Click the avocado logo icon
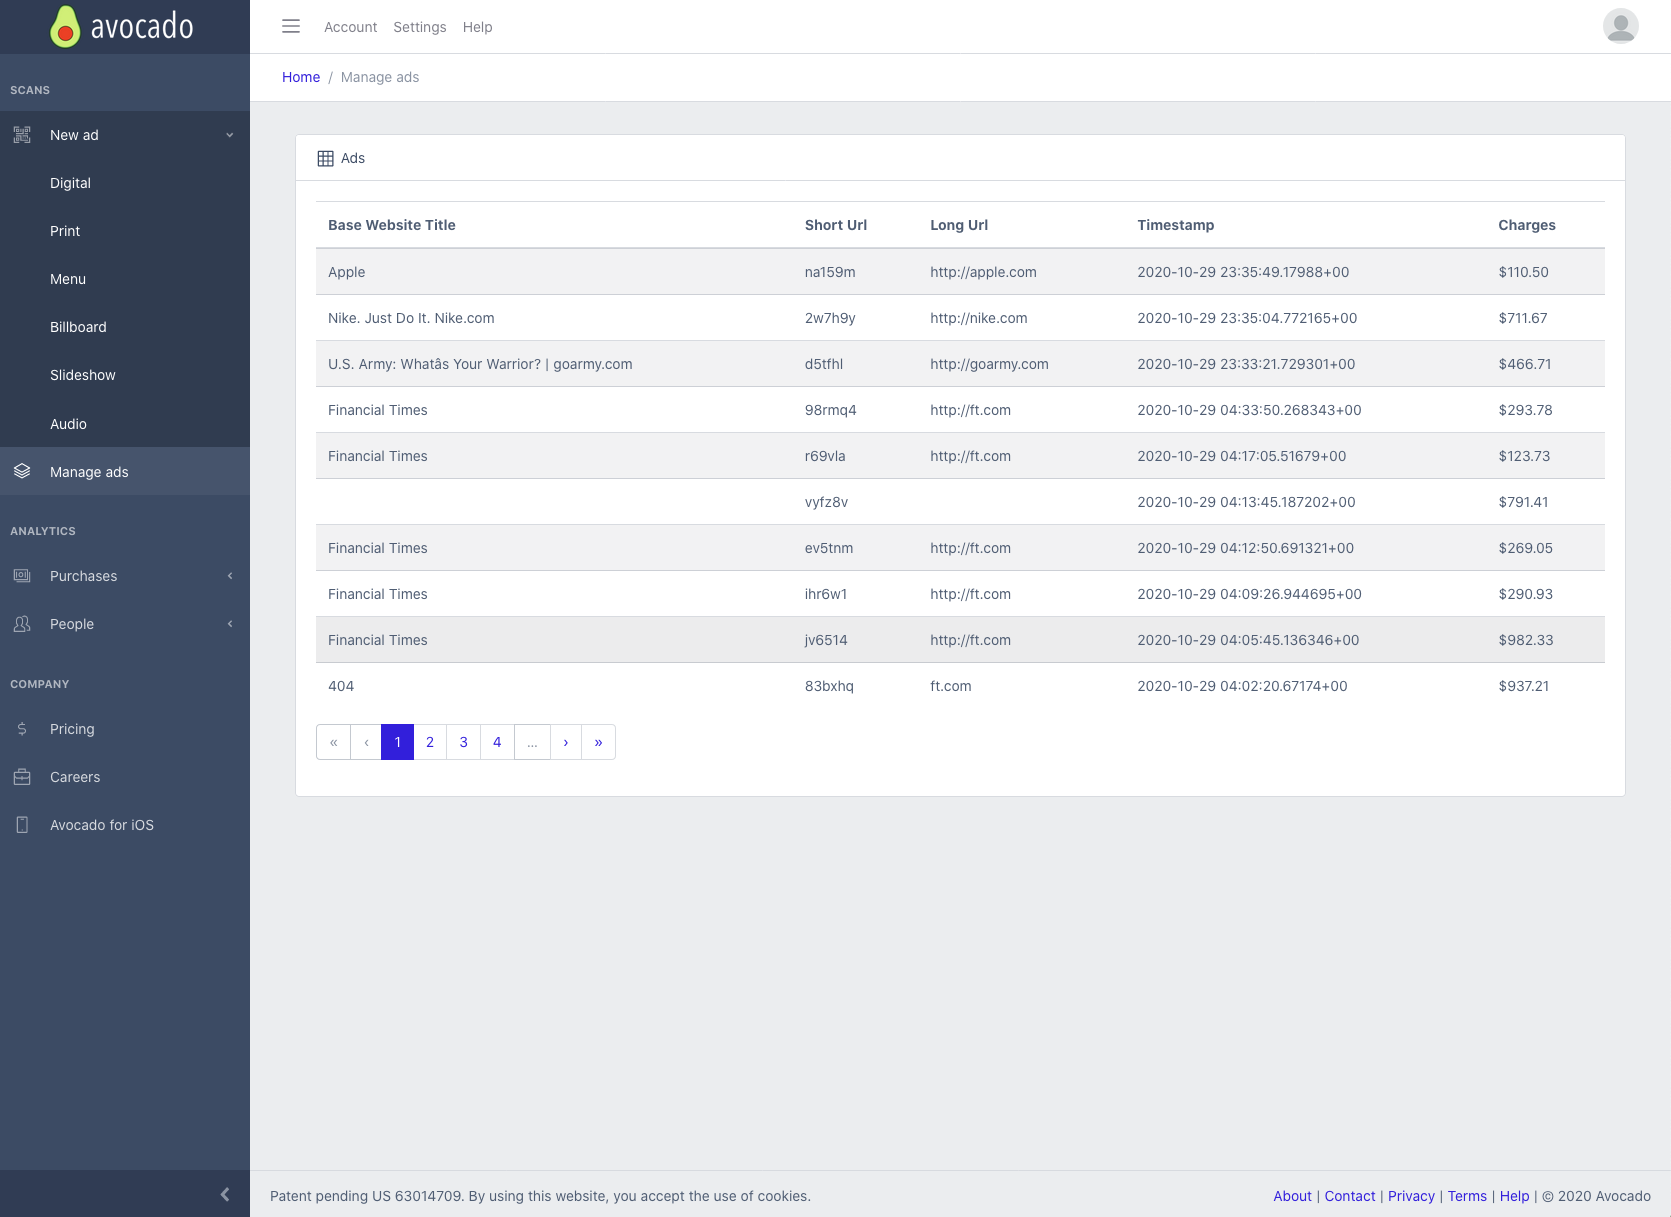1671x1217 pixels. click(x=65, y=26)
